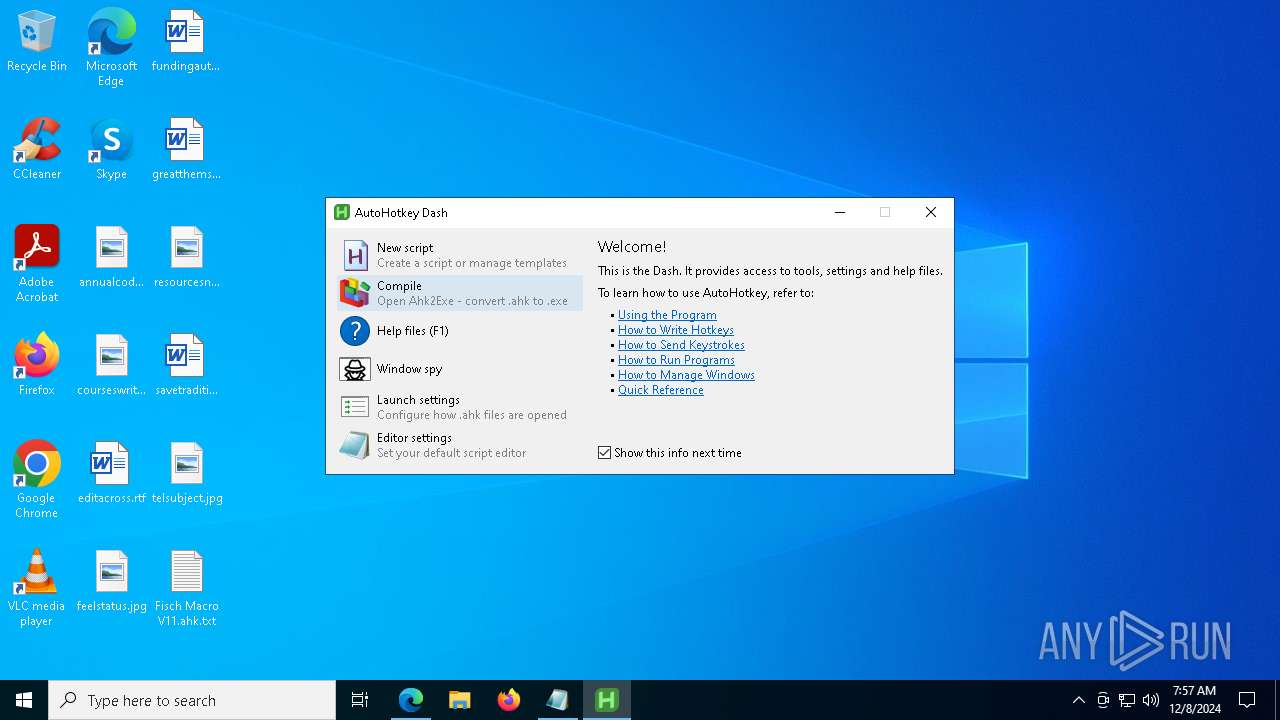Open the Quick Reference link
The image size is (1280, 720).
661,390
